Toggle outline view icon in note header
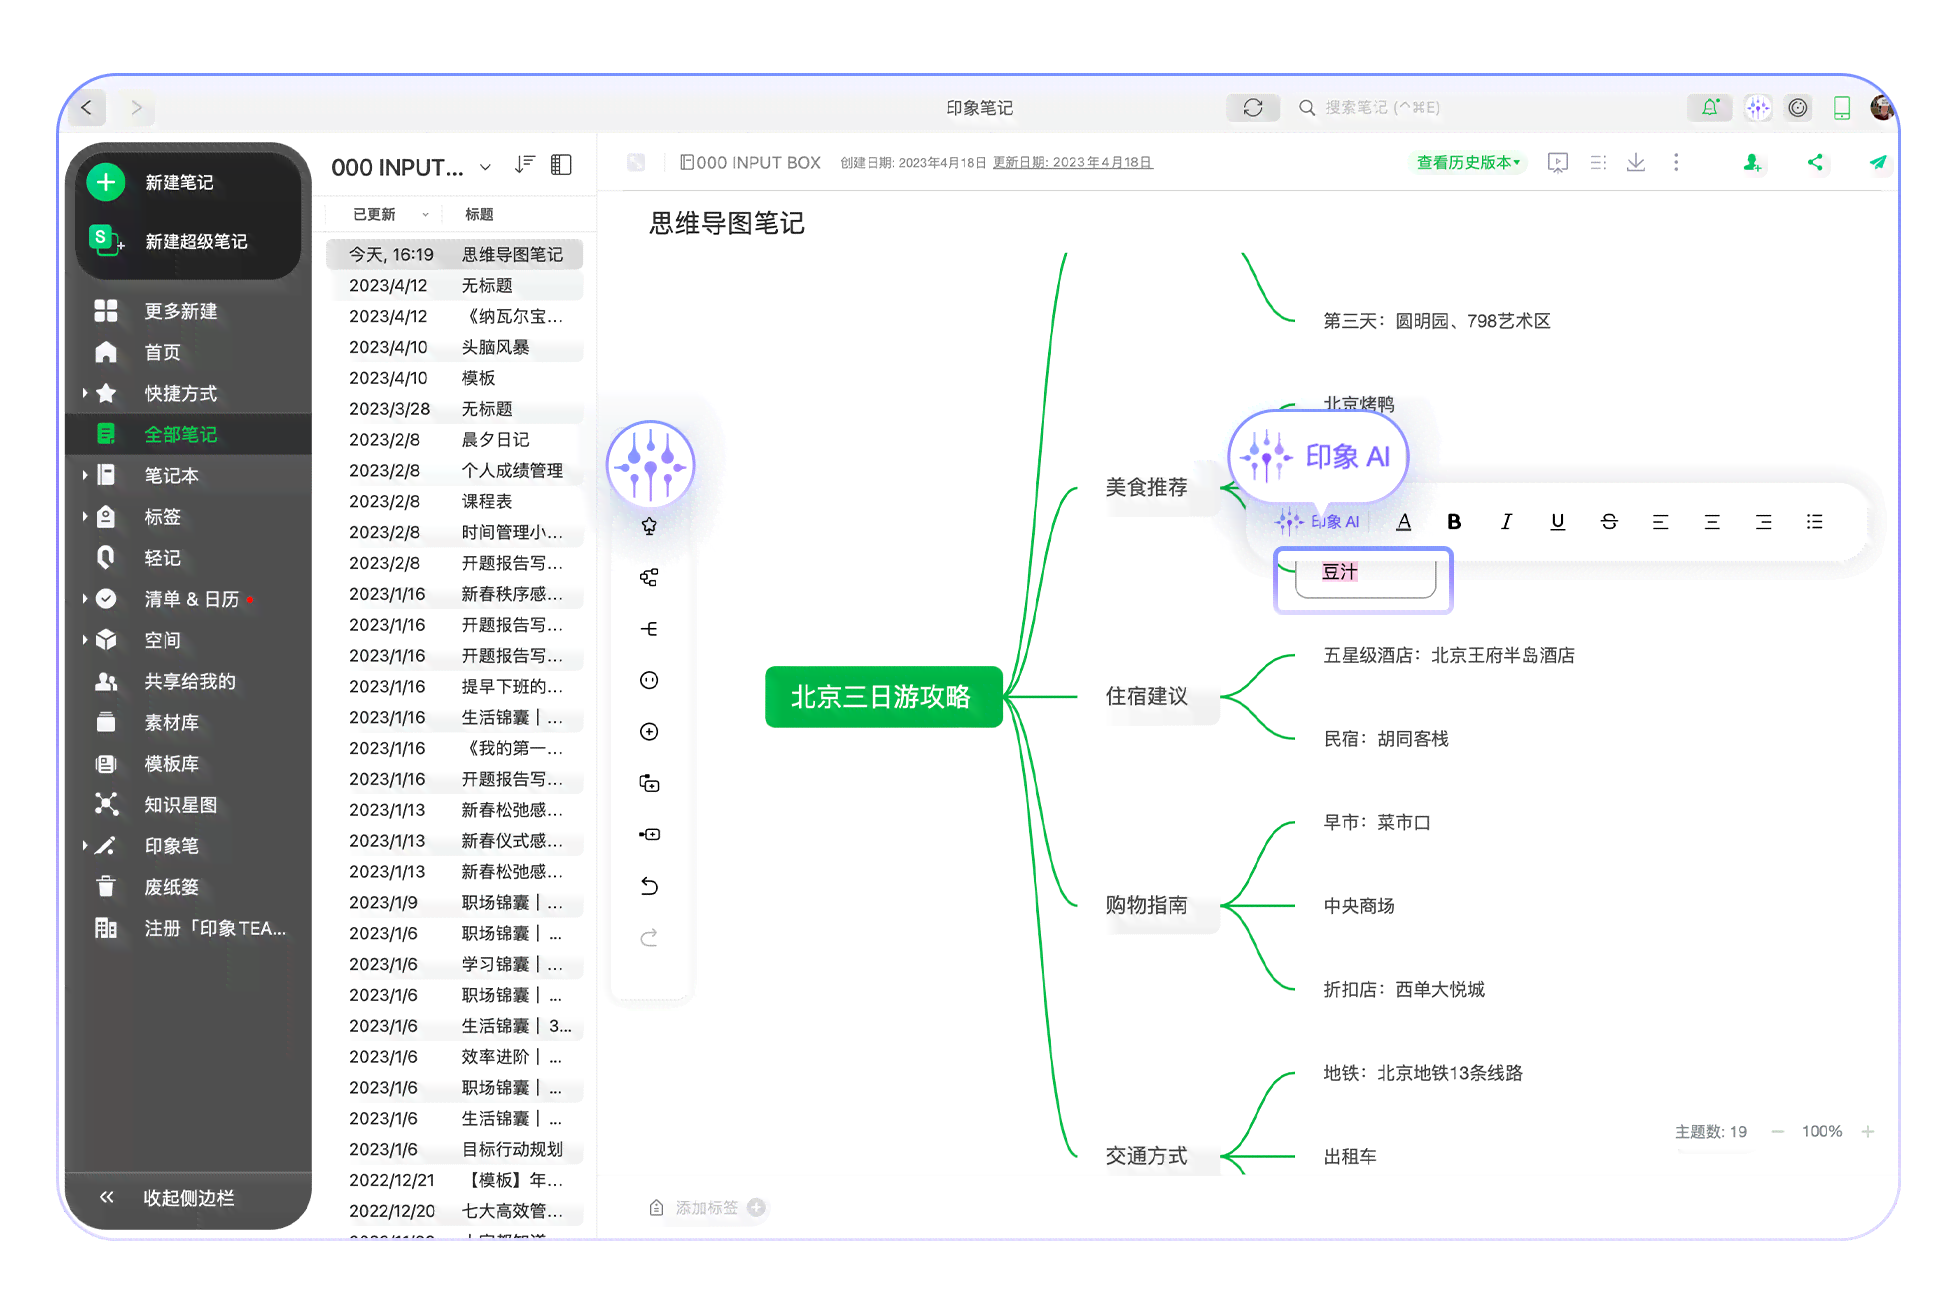 pyautogui.click(x=1598, y=162)
